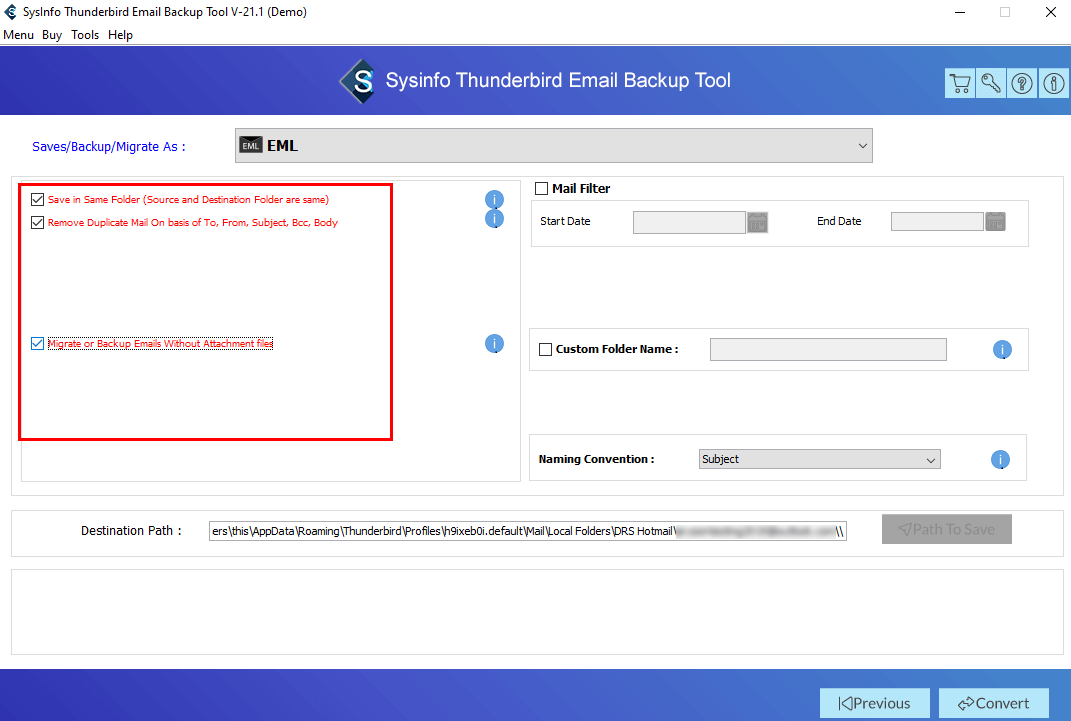1071x721 pixels.
Task: Click the key activation icon
Action: pyautogui.click(x=991, y=83)
